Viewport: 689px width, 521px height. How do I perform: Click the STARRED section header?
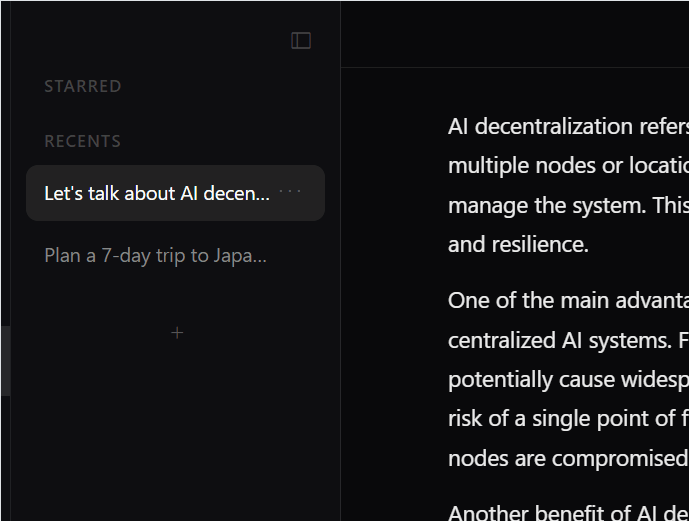[x=83, y=87]
